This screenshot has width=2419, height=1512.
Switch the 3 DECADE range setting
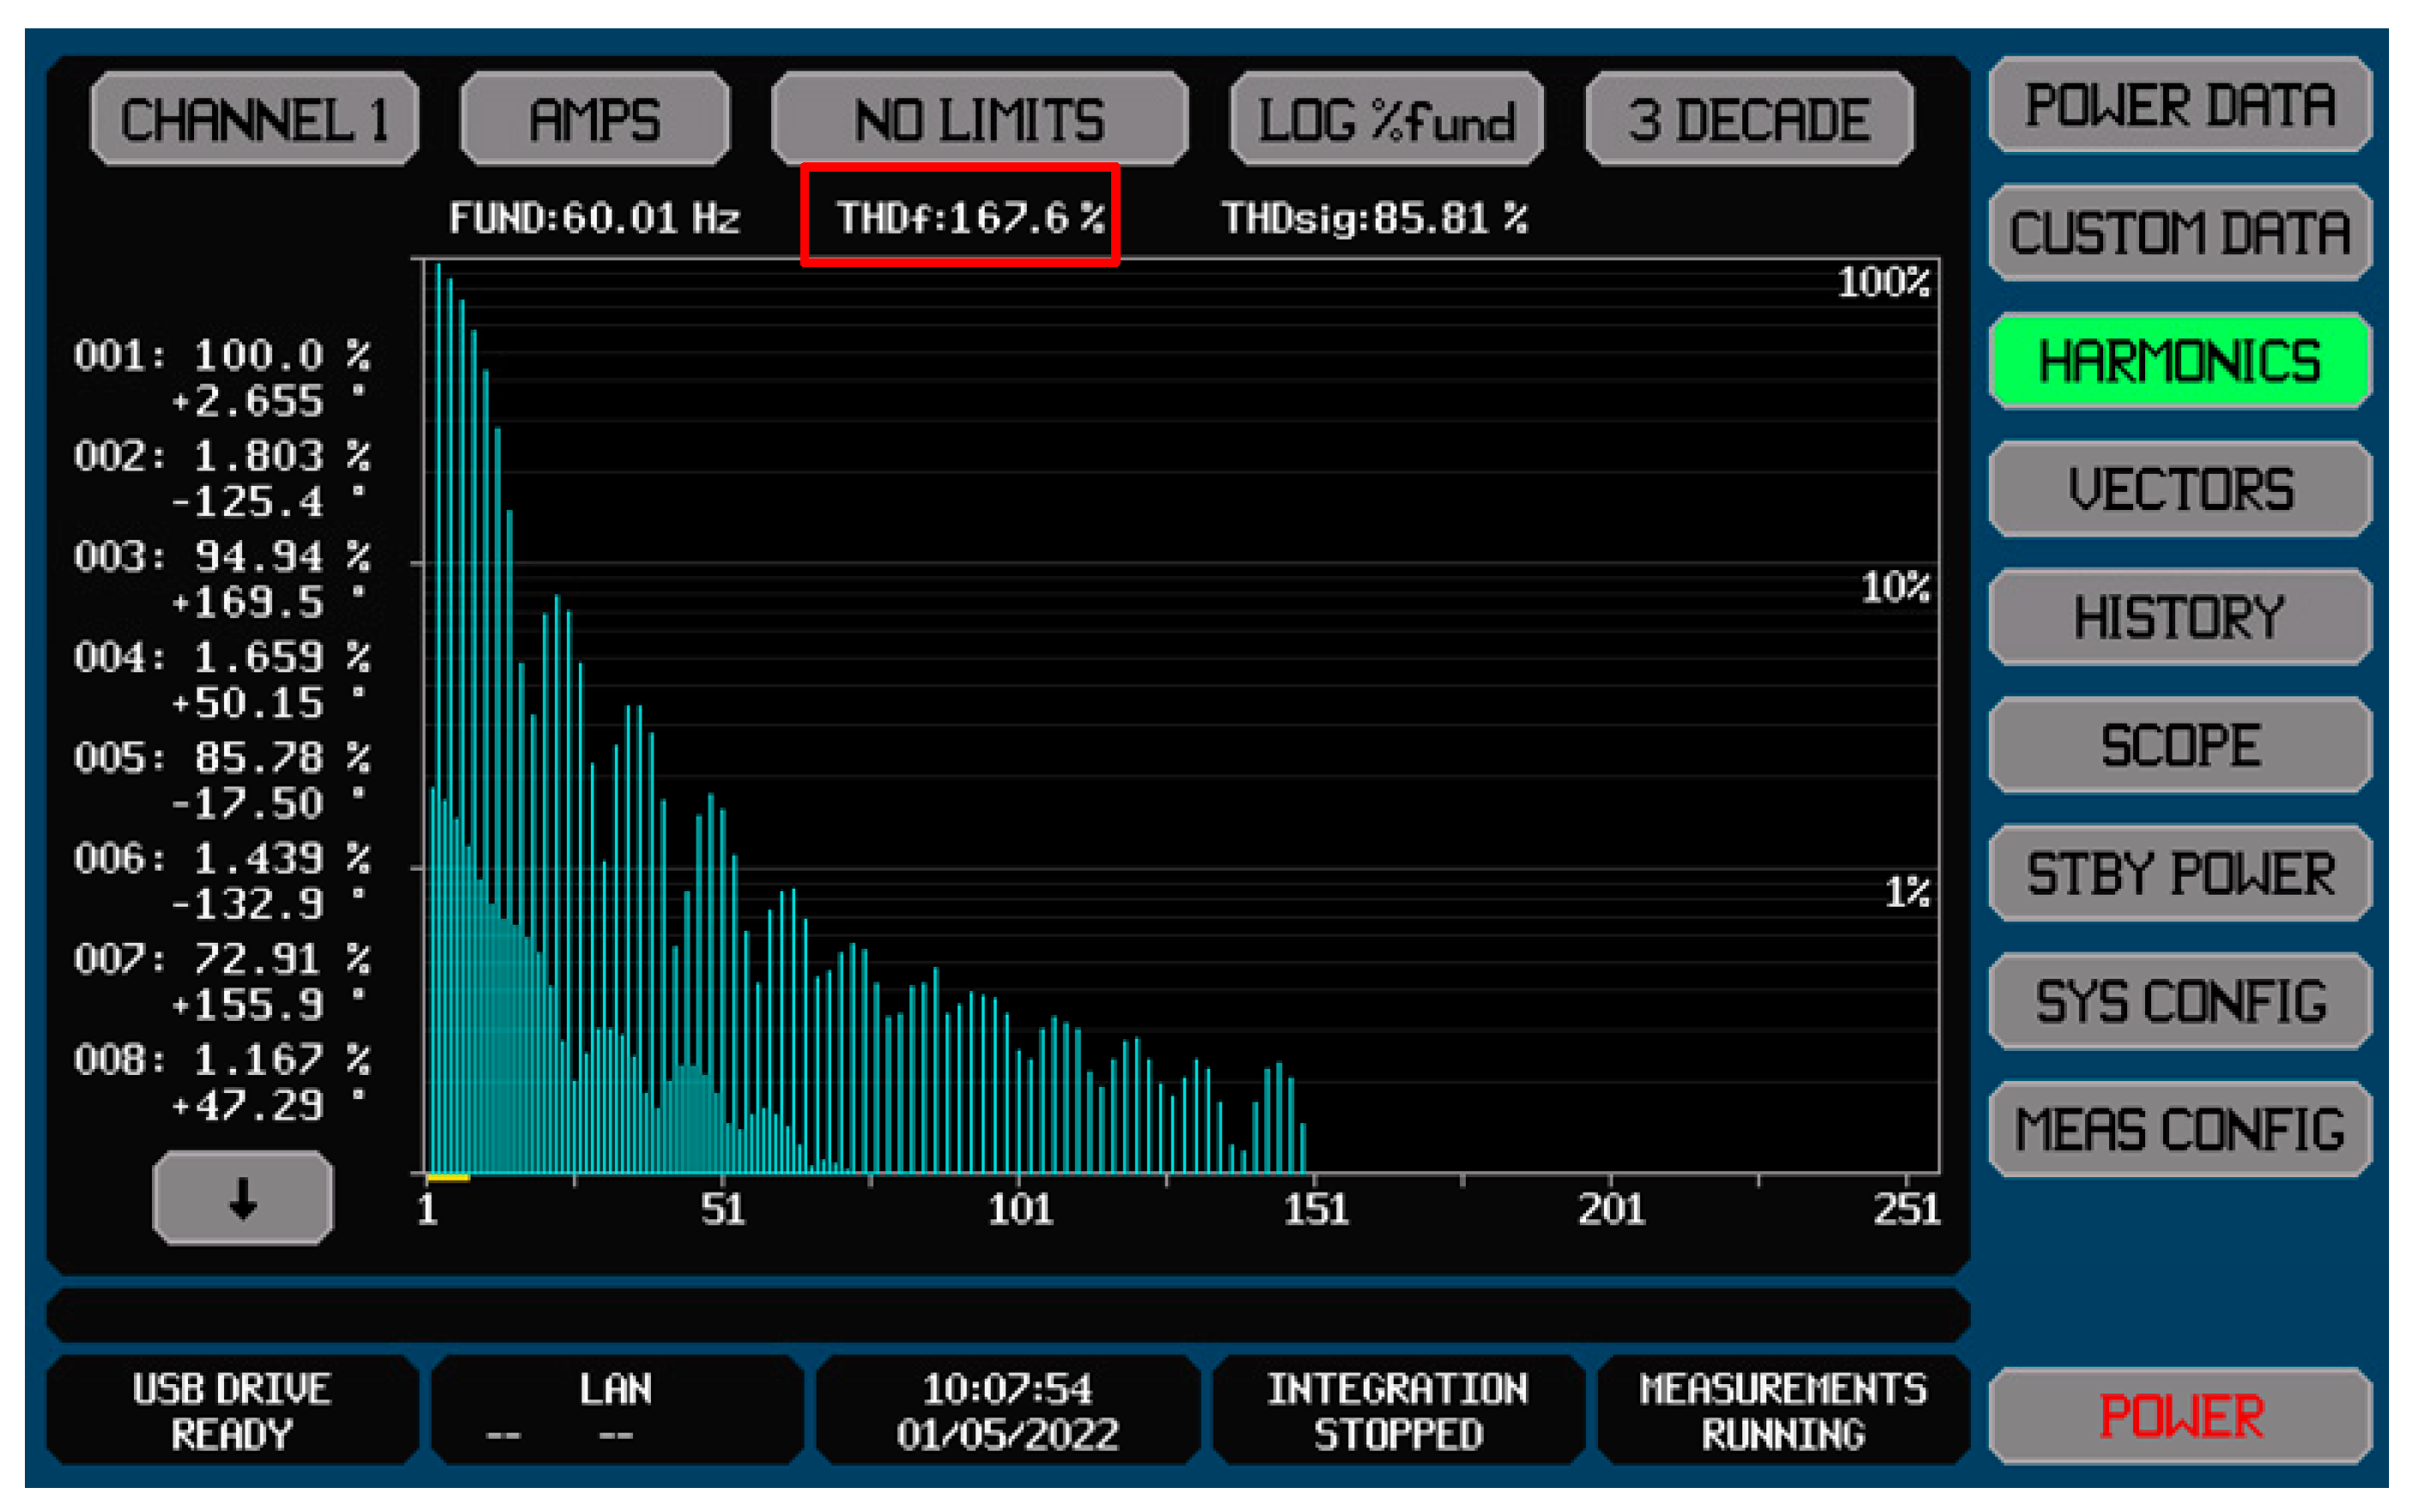click(x=1749, y=119)
